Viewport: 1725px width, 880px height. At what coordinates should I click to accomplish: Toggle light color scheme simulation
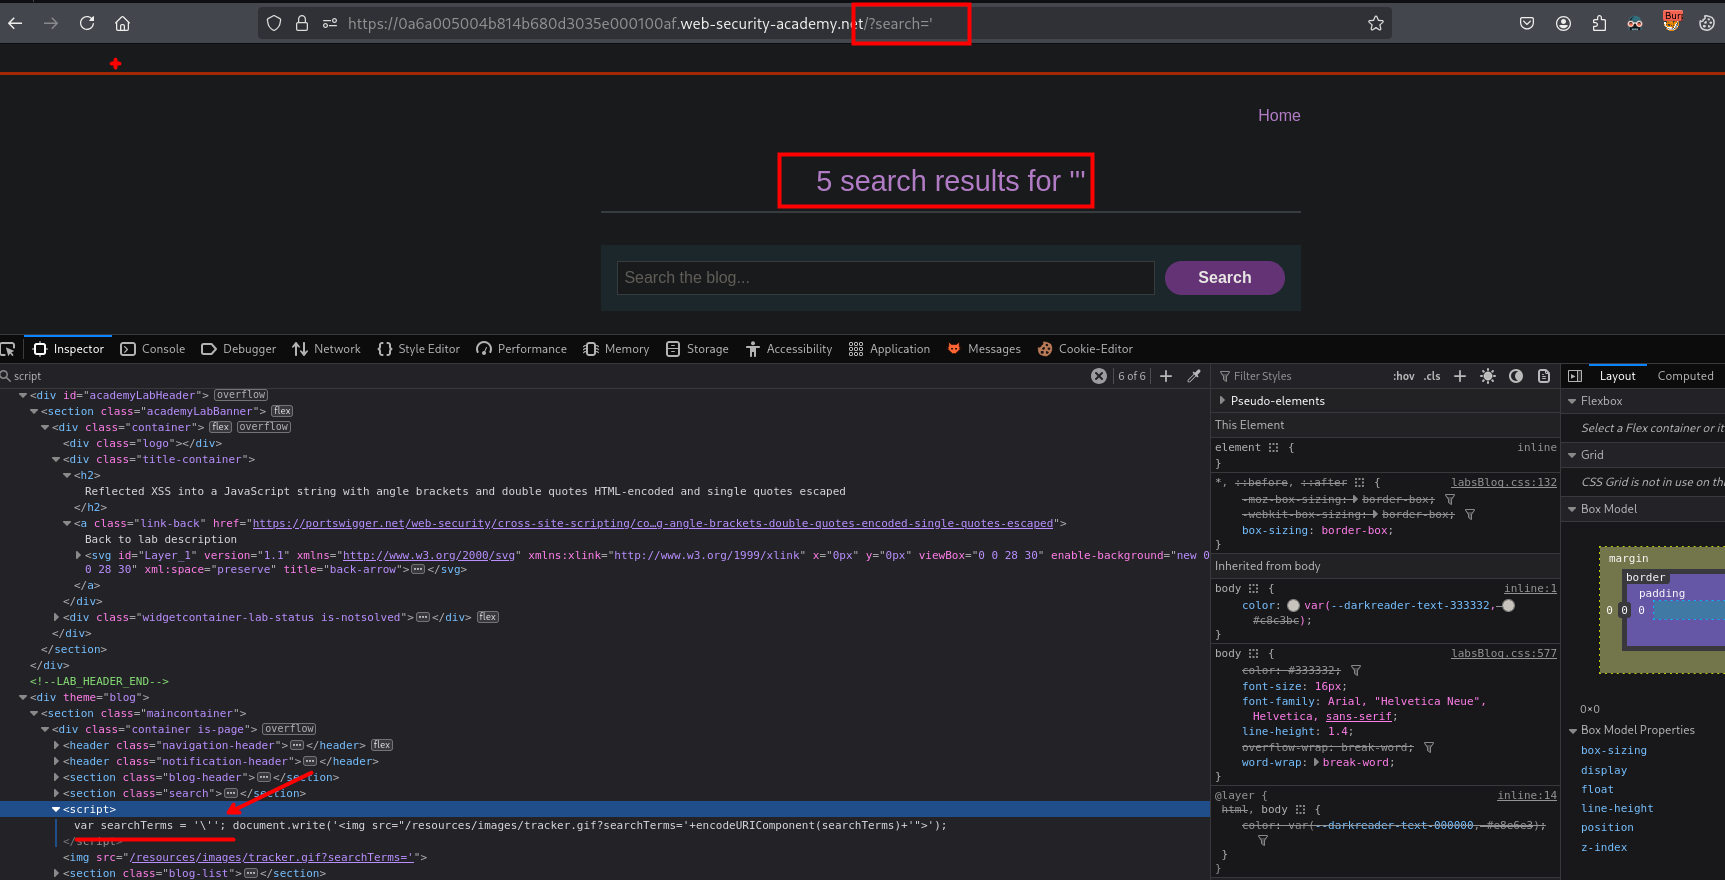1488,376
